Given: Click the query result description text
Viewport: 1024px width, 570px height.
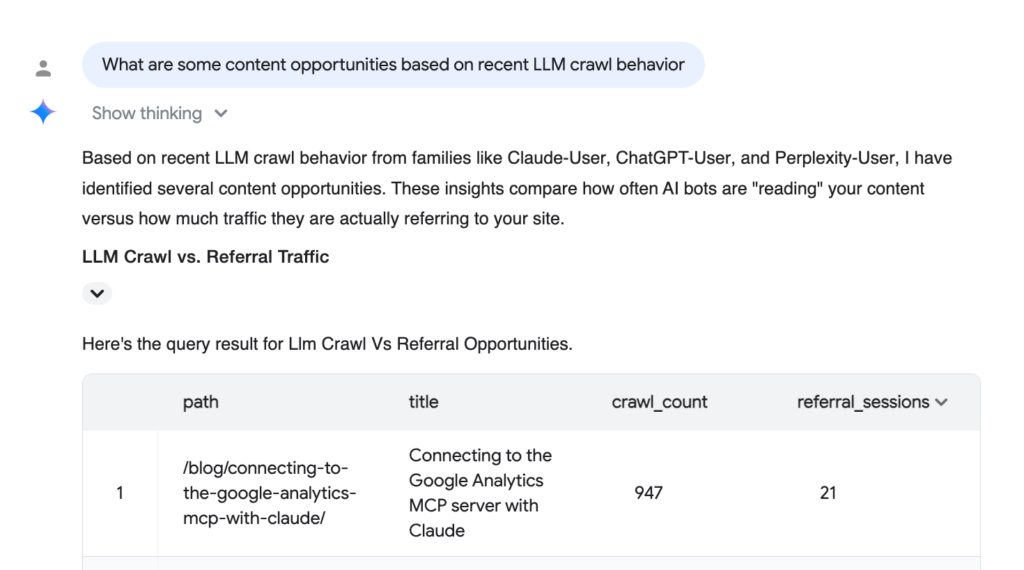Looking at the screenshot, I should pos(327,344).
